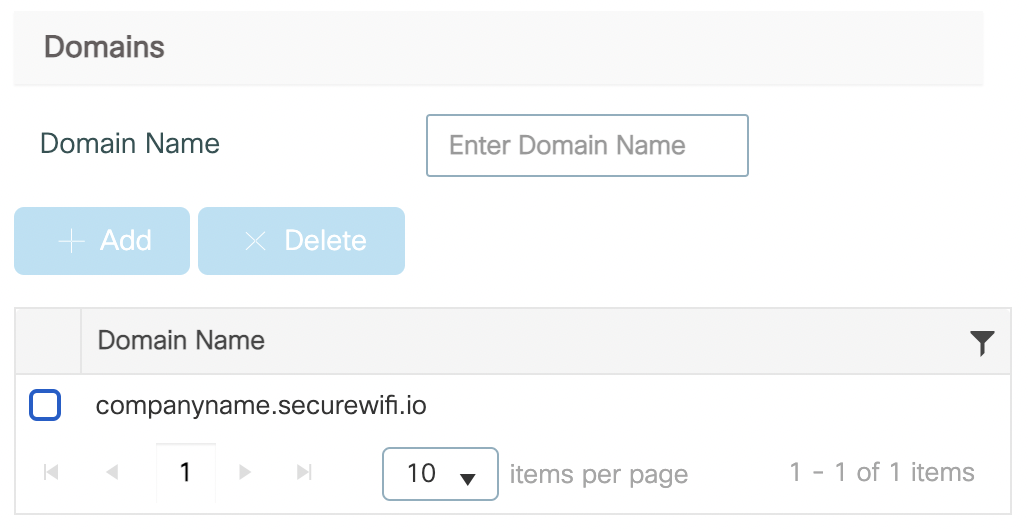1028x530 pixels.
Task: Click the Domain Name form label
Action: tap(130, 144)
